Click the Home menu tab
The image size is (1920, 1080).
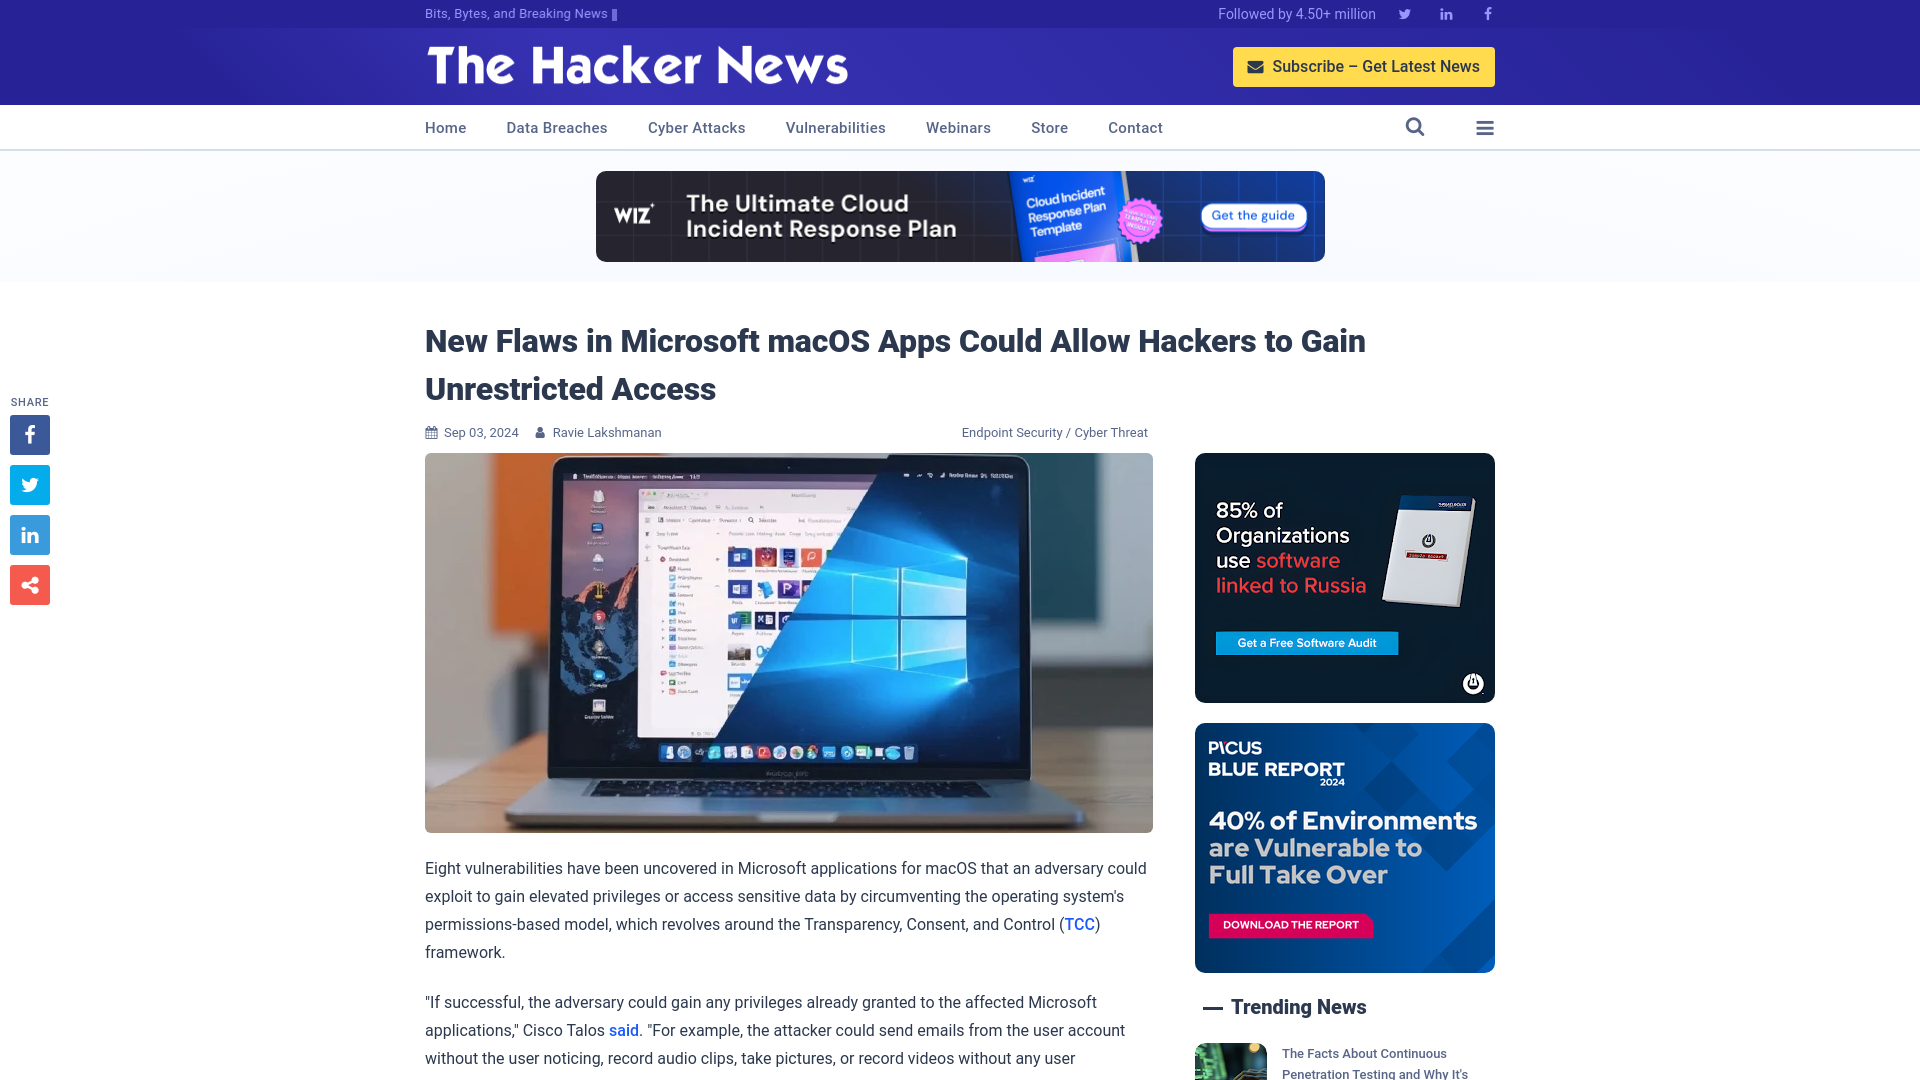click(446, 128)
